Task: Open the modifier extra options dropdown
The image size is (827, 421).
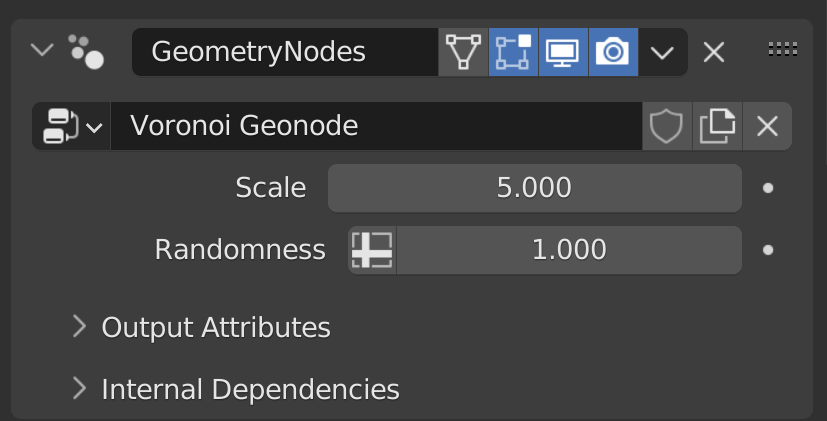Action: click(662, 52)
